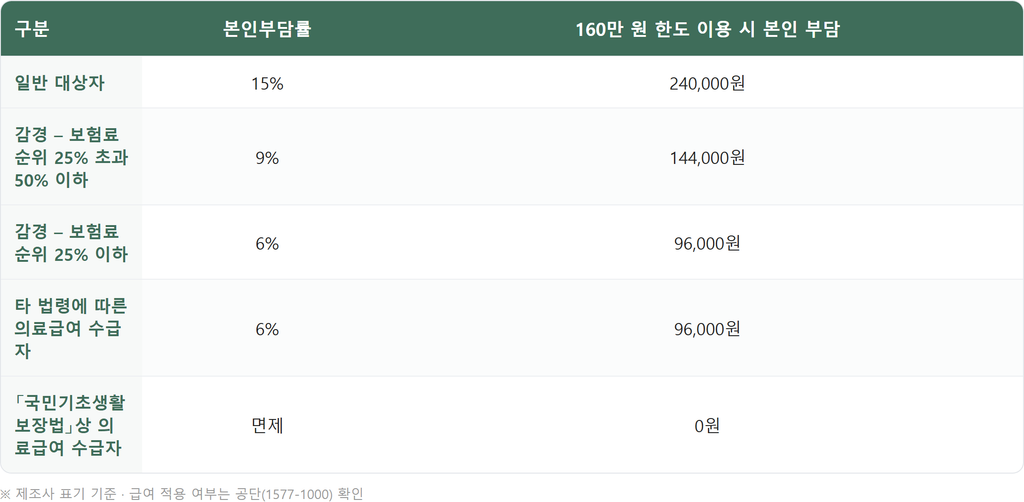Viewport: 1024px width, 502px height.
Task: Select 감경 보험료 순위 25% 이하 label
Action: click(x=71, y=243)
